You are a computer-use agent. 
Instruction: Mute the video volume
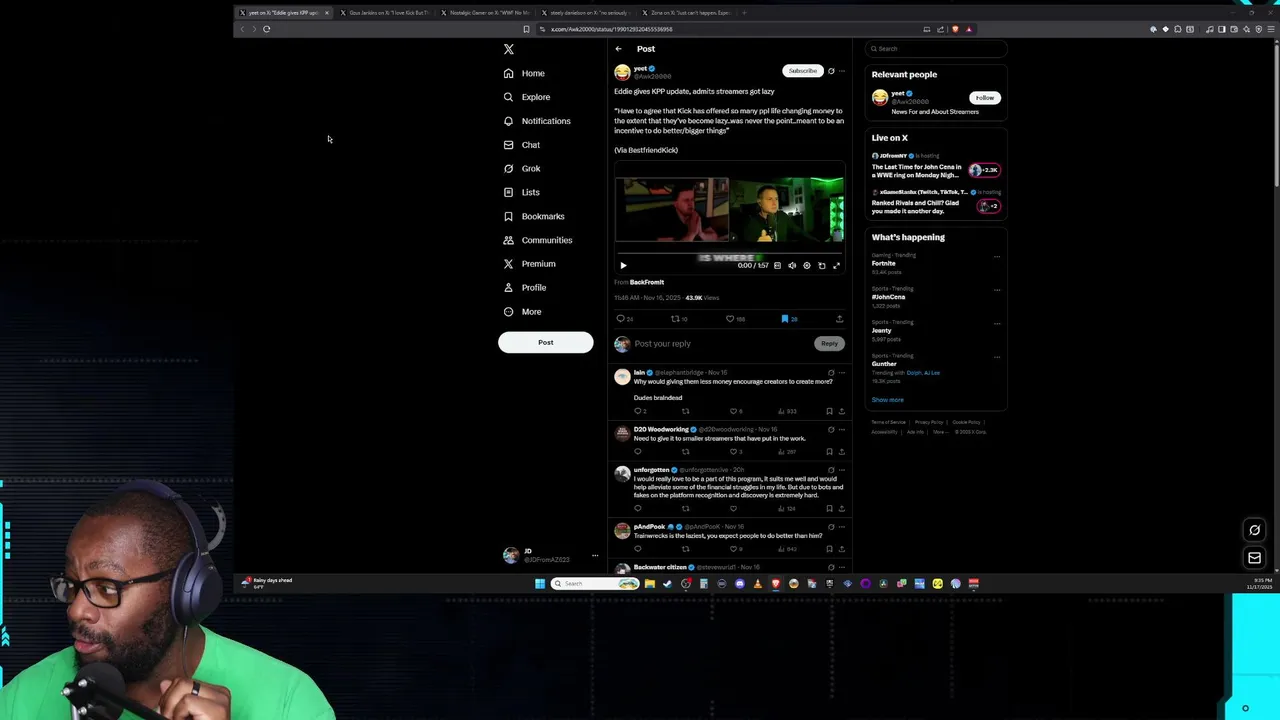[x=792, y=266]
